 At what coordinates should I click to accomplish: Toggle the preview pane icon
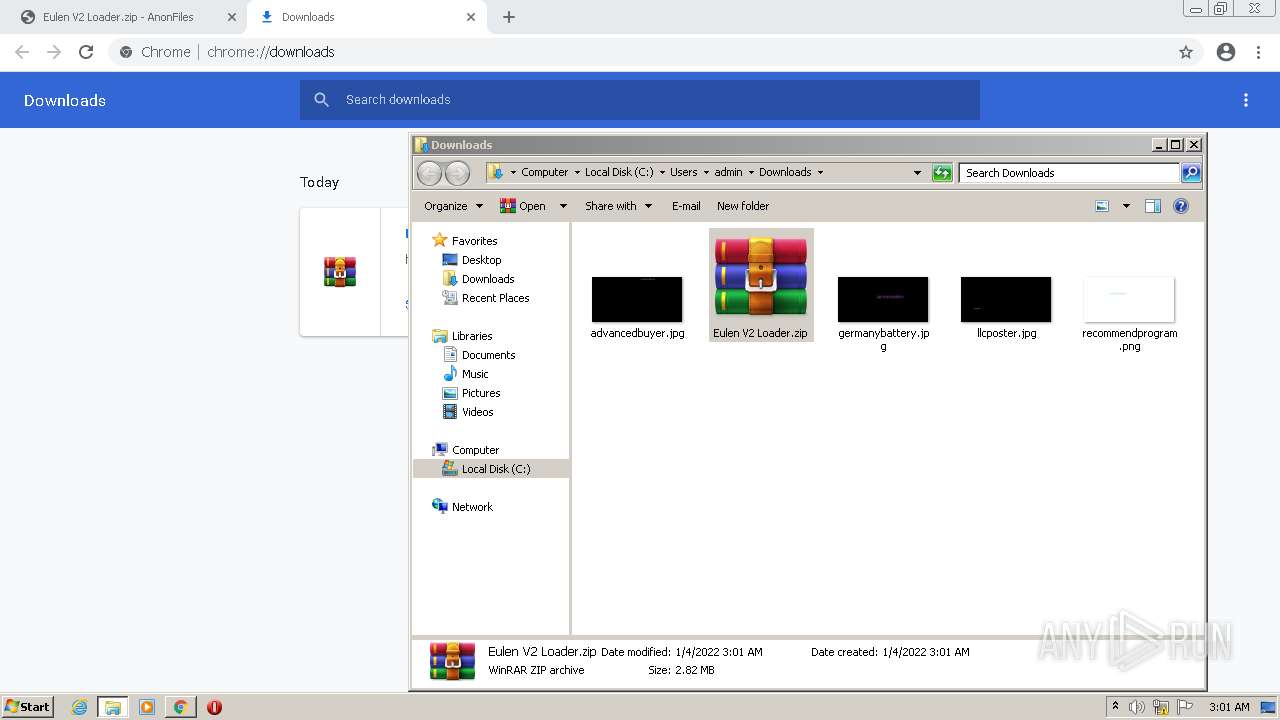click(x=1153, y=206)
